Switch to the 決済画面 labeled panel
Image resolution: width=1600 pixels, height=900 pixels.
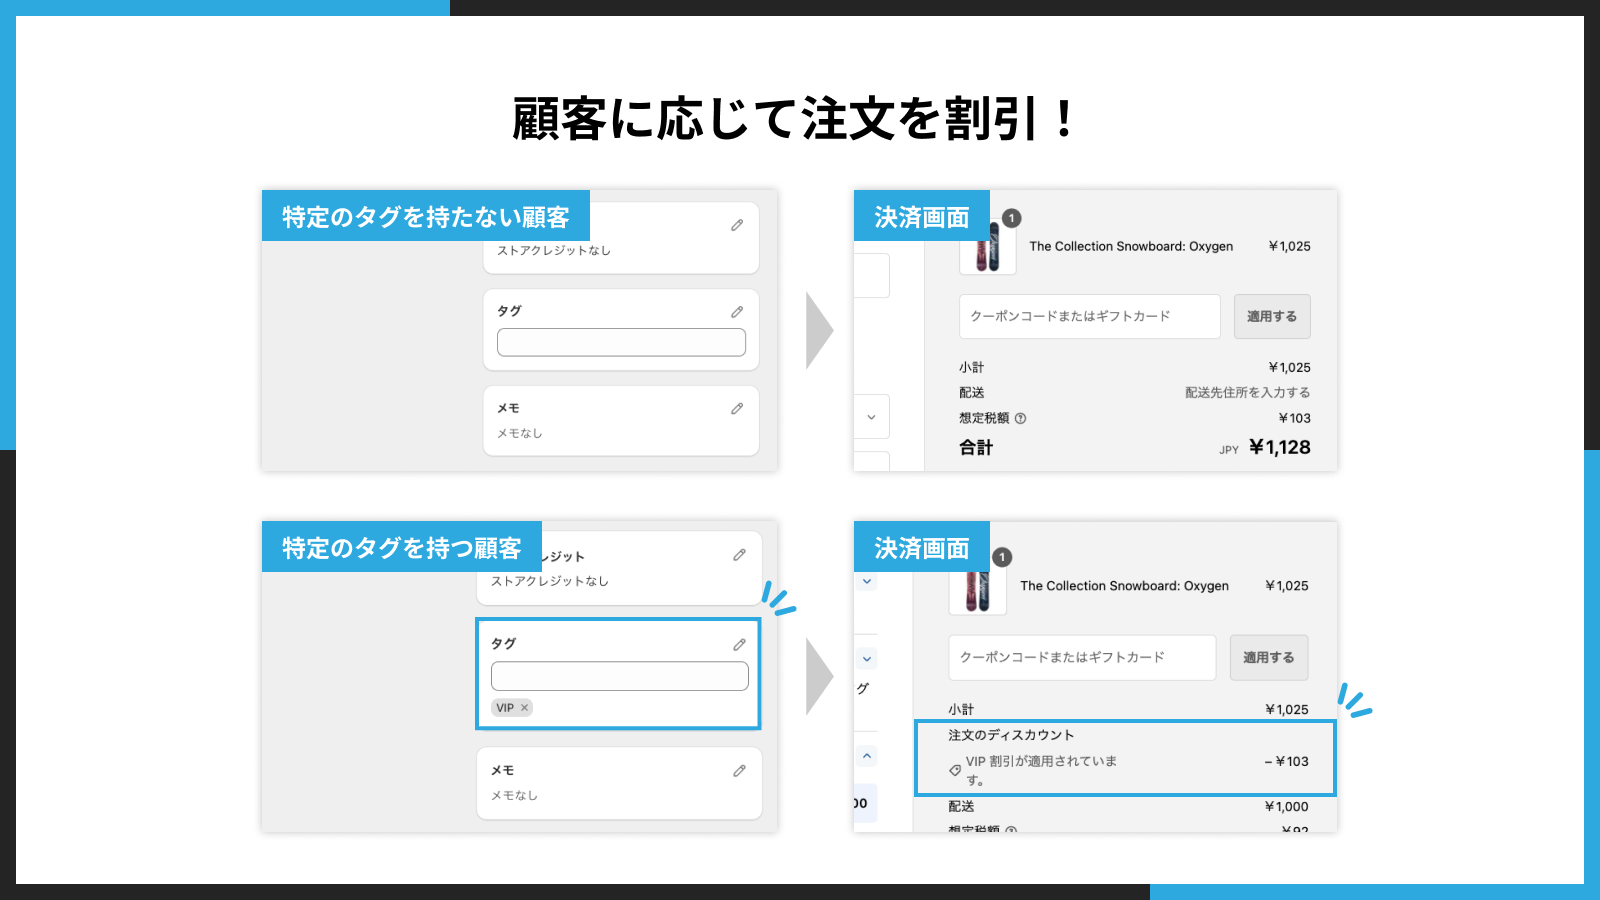point(920,216)
